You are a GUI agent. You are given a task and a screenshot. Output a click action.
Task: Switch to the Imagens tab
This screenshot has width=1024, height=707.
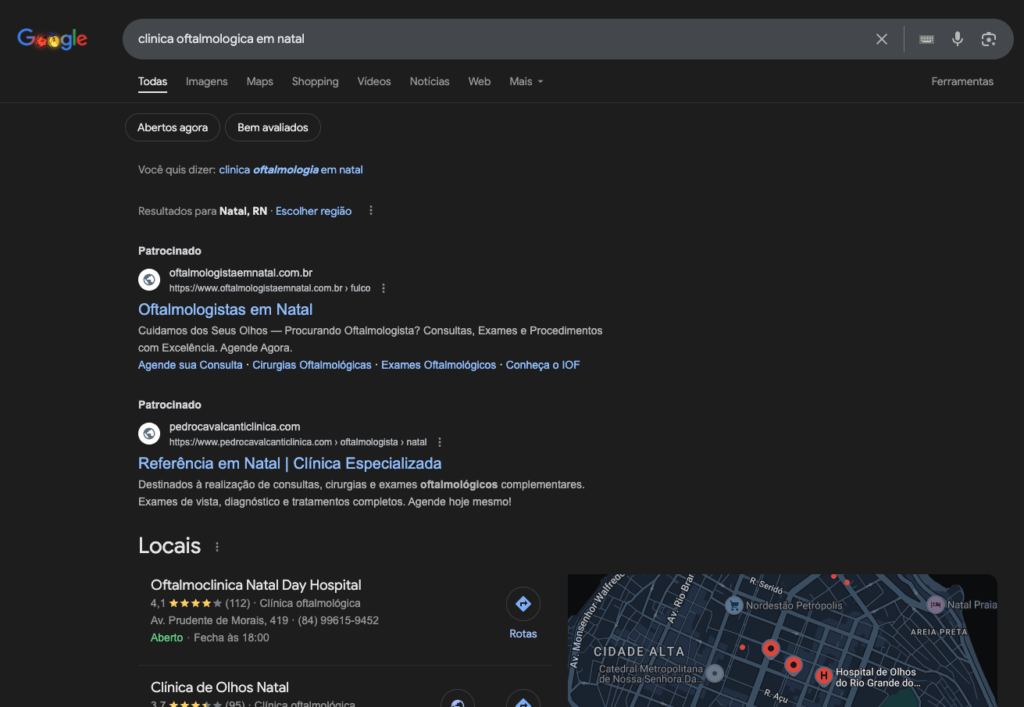(206, 82)
